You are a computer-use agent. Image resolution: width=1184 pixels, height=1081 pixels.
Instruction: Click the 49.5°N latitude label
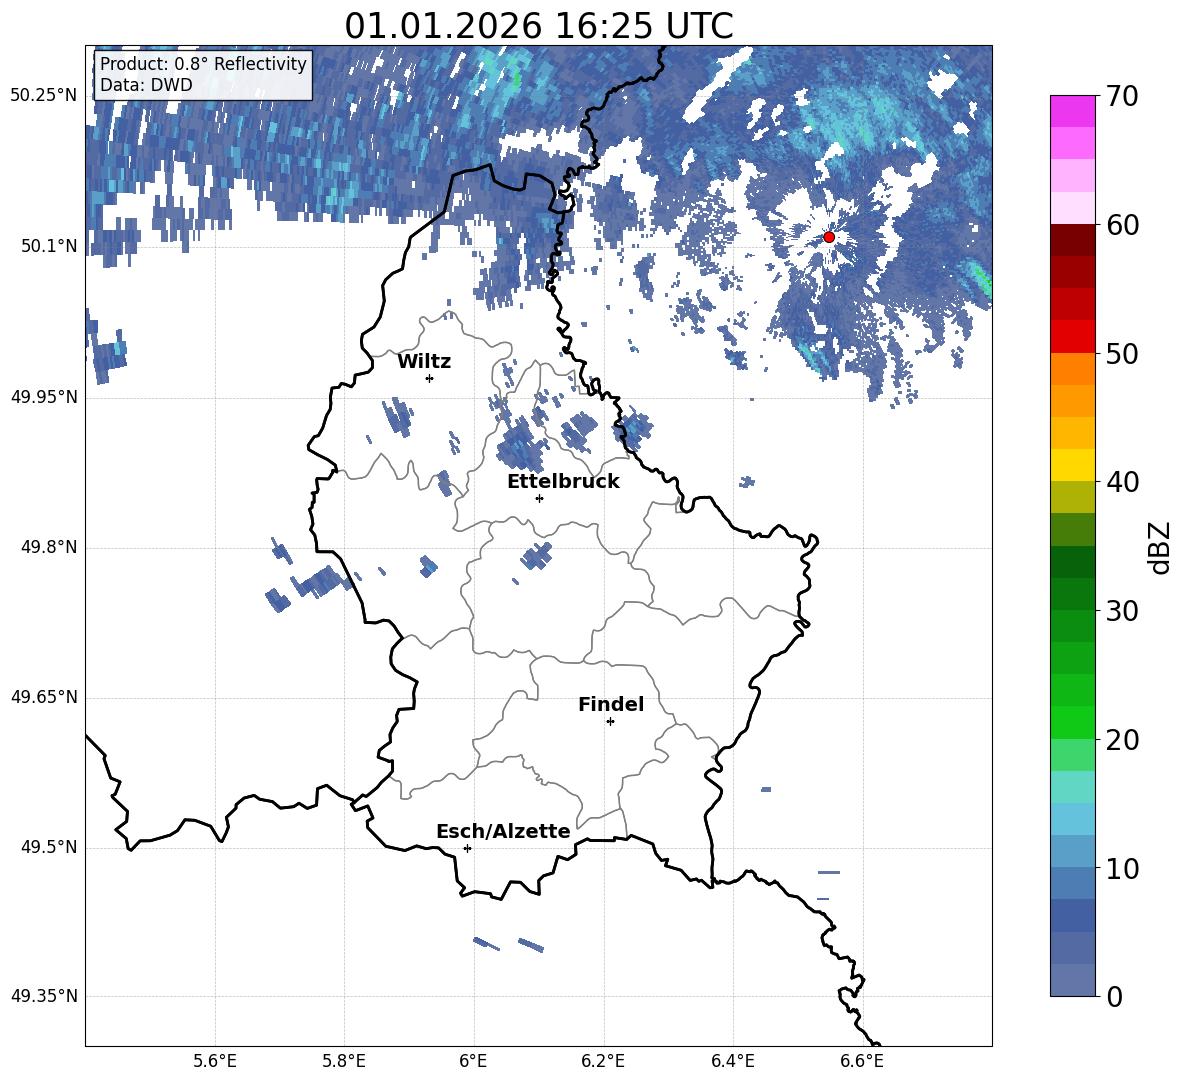(48, 847)
